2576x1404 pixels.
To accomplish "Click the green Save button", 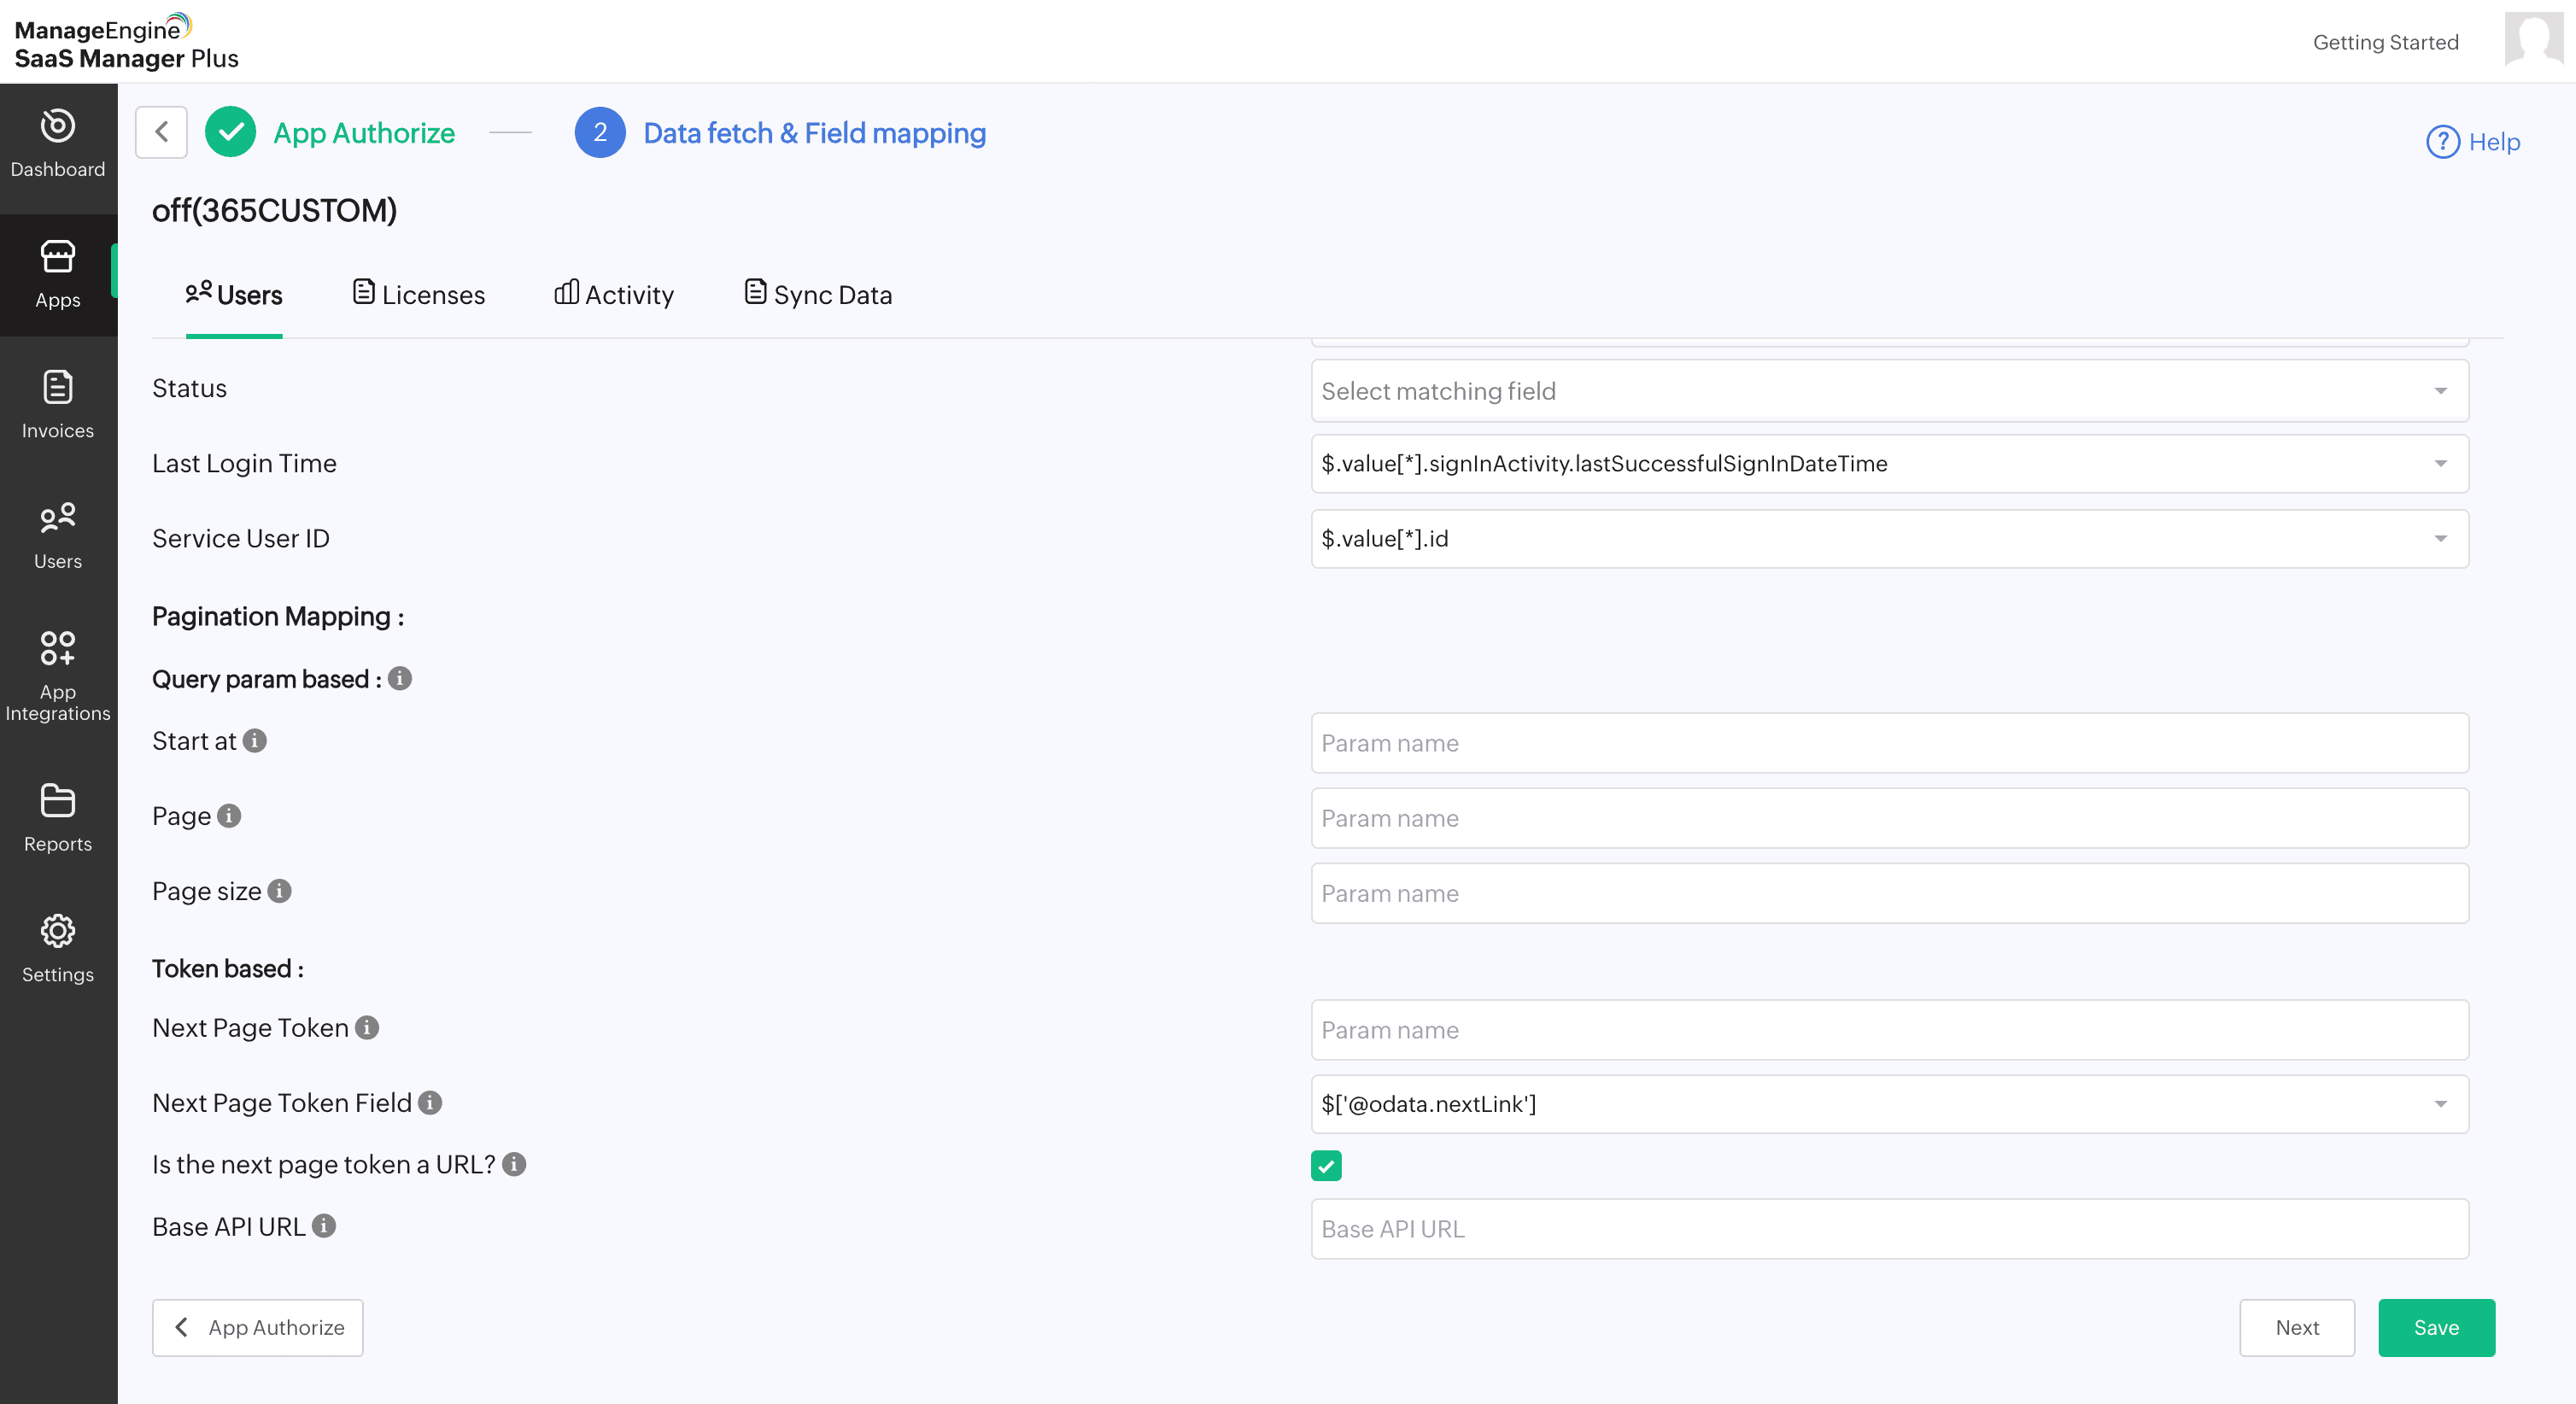I will click(2435, 1328).
